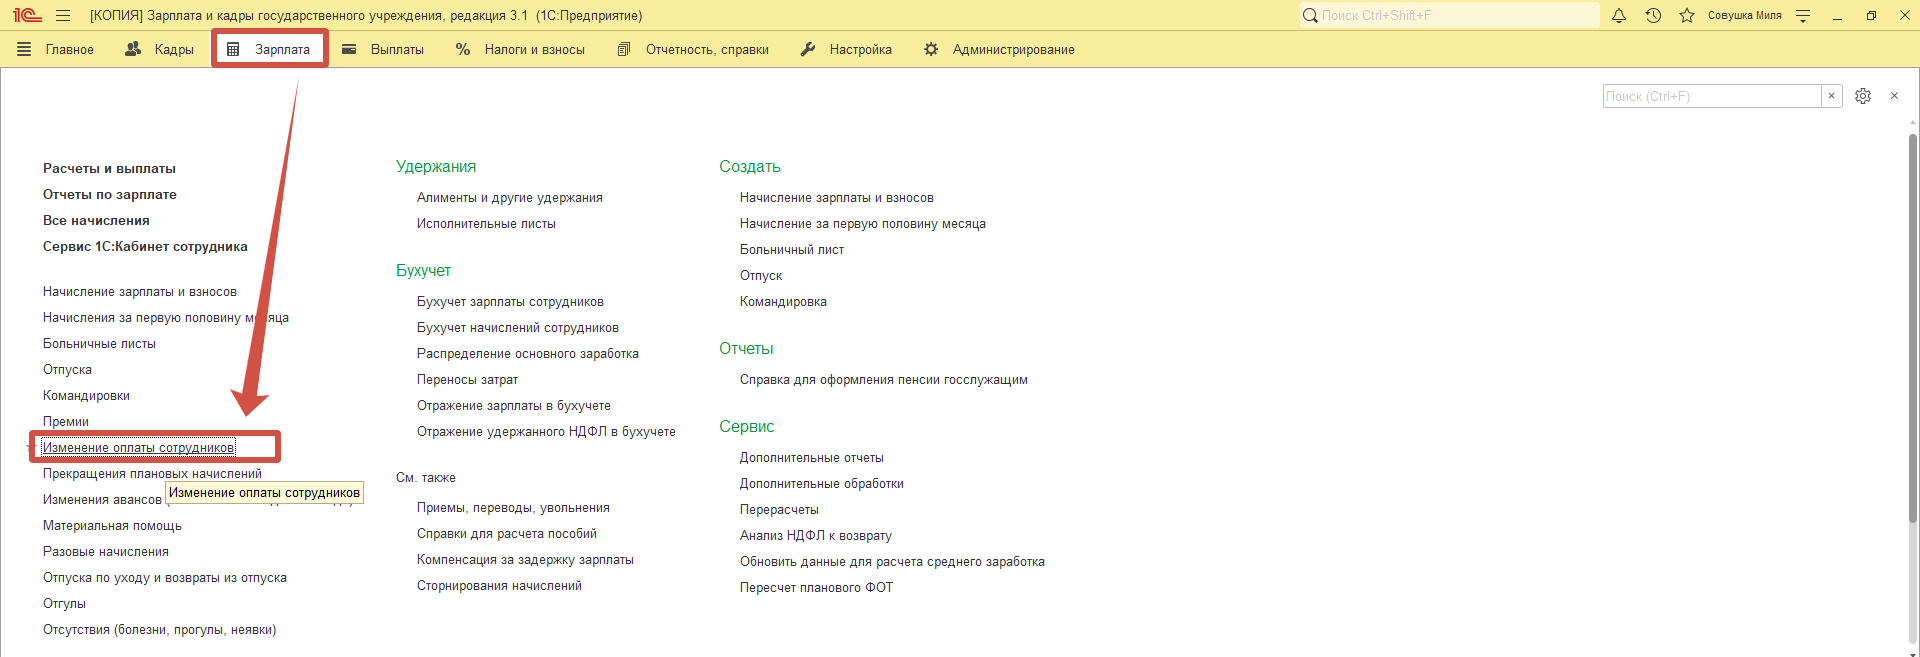Open Обновить данные для расчета среднего заработка
The image size is (1920, 657).
coord(892,562)
